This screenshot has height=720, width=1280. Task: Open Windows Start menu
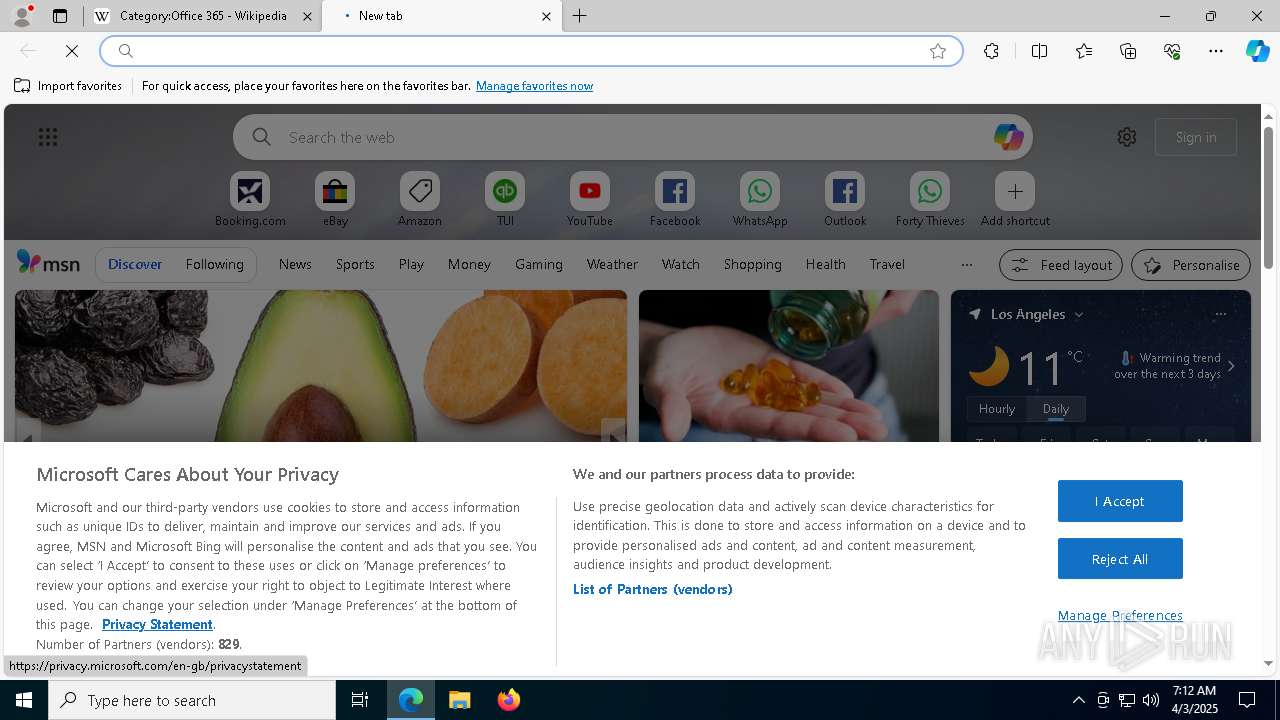click(x=24, y=700)
